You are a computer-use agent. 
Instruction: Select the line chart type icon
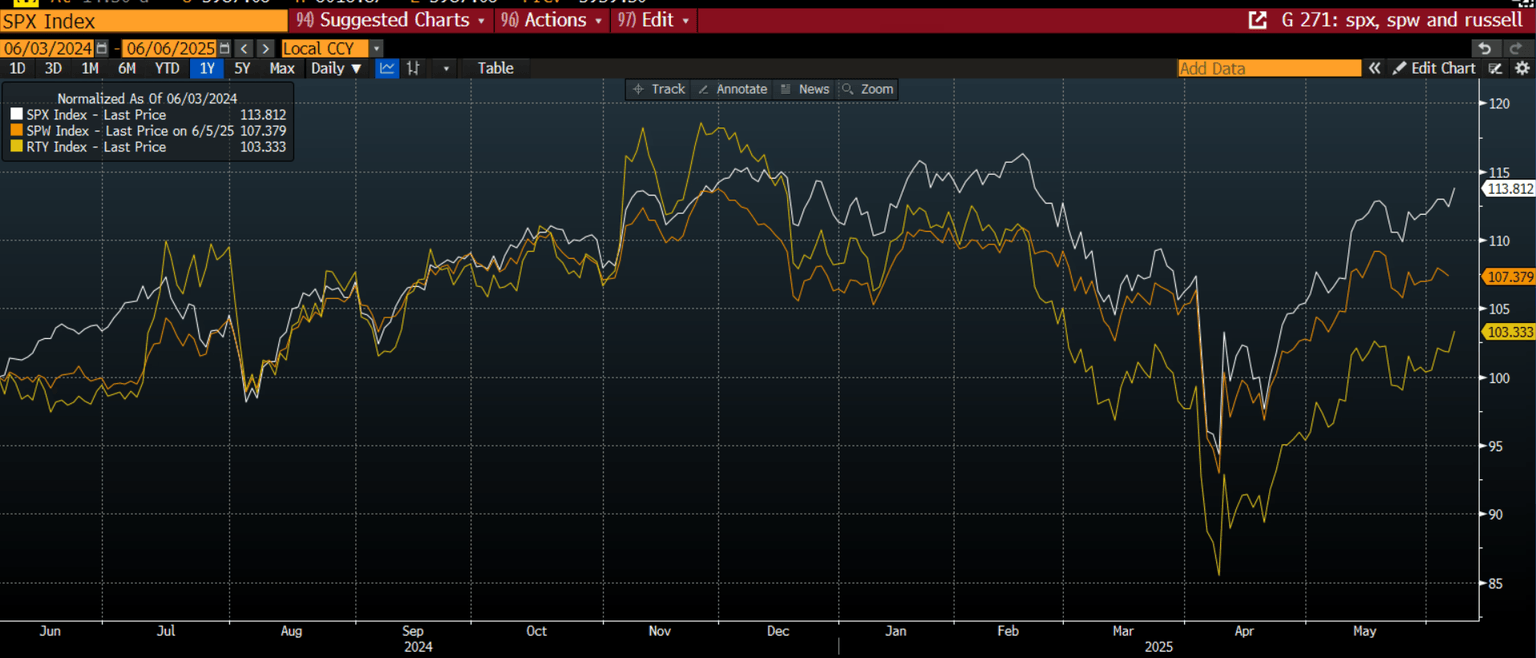coord(386,68)
